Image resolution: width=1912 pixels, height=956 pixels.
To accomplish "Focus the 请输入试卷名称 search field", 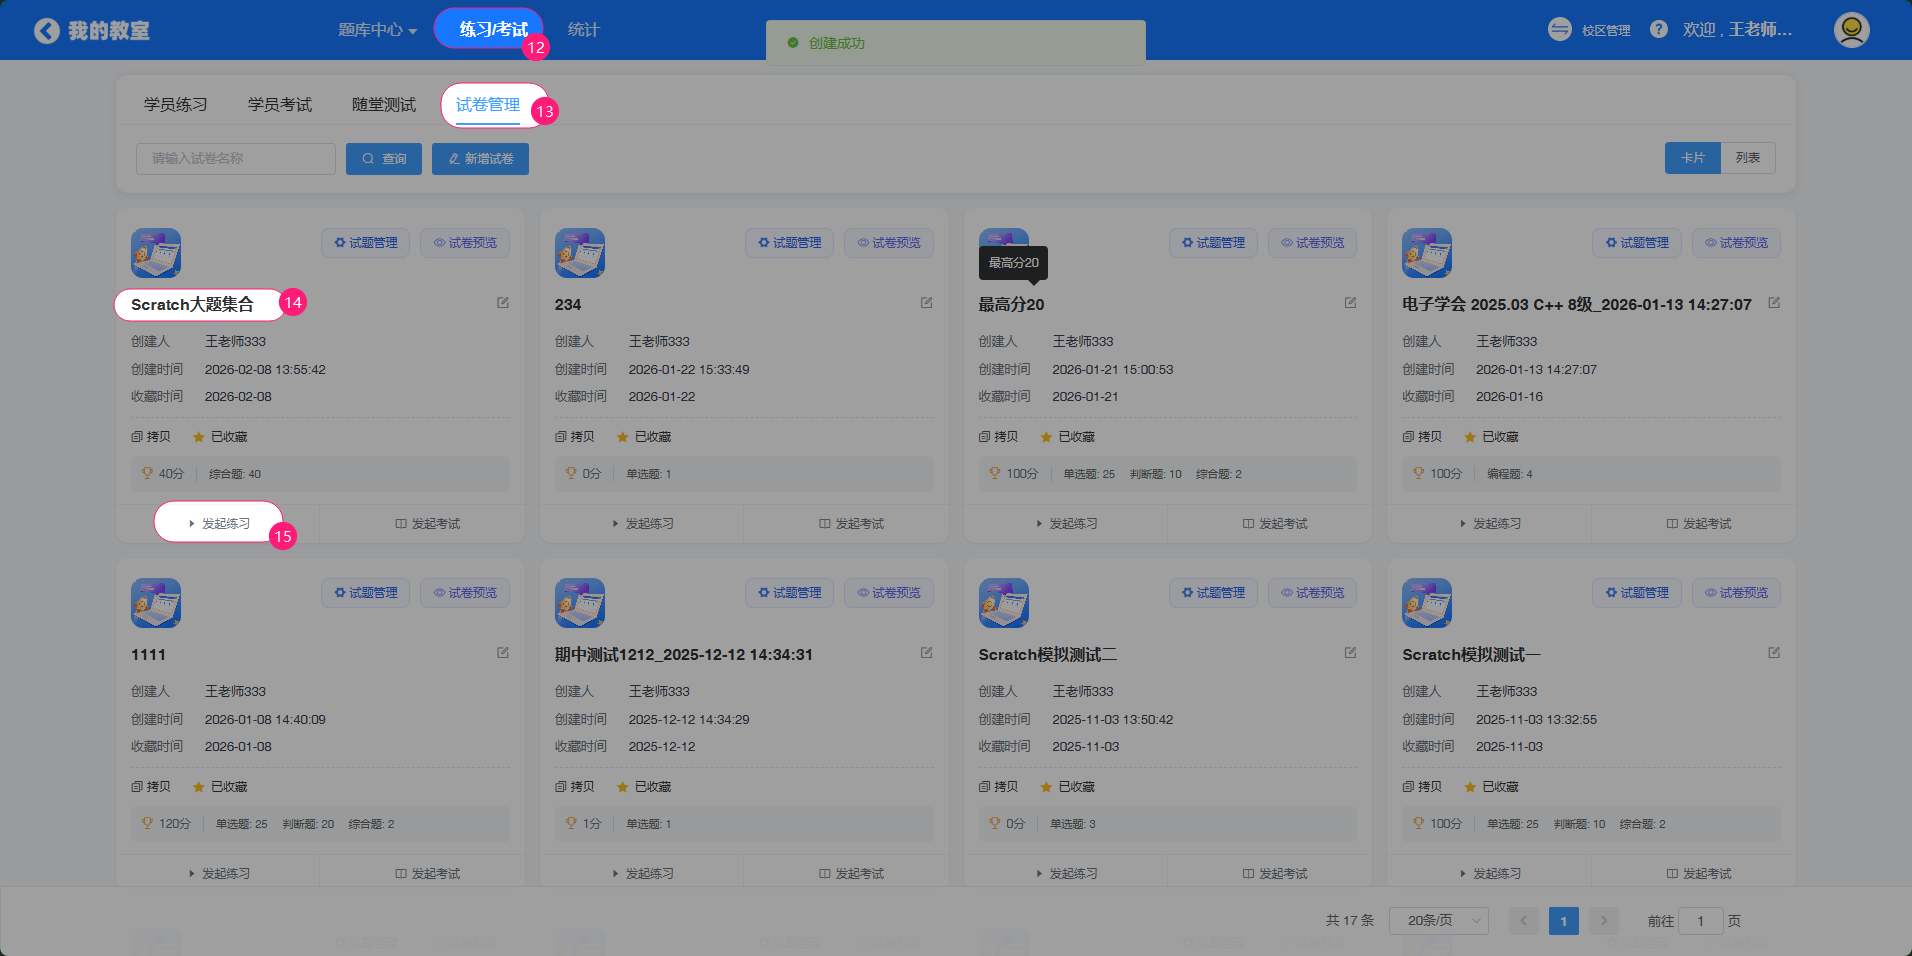I will click(x=236, y=159).
